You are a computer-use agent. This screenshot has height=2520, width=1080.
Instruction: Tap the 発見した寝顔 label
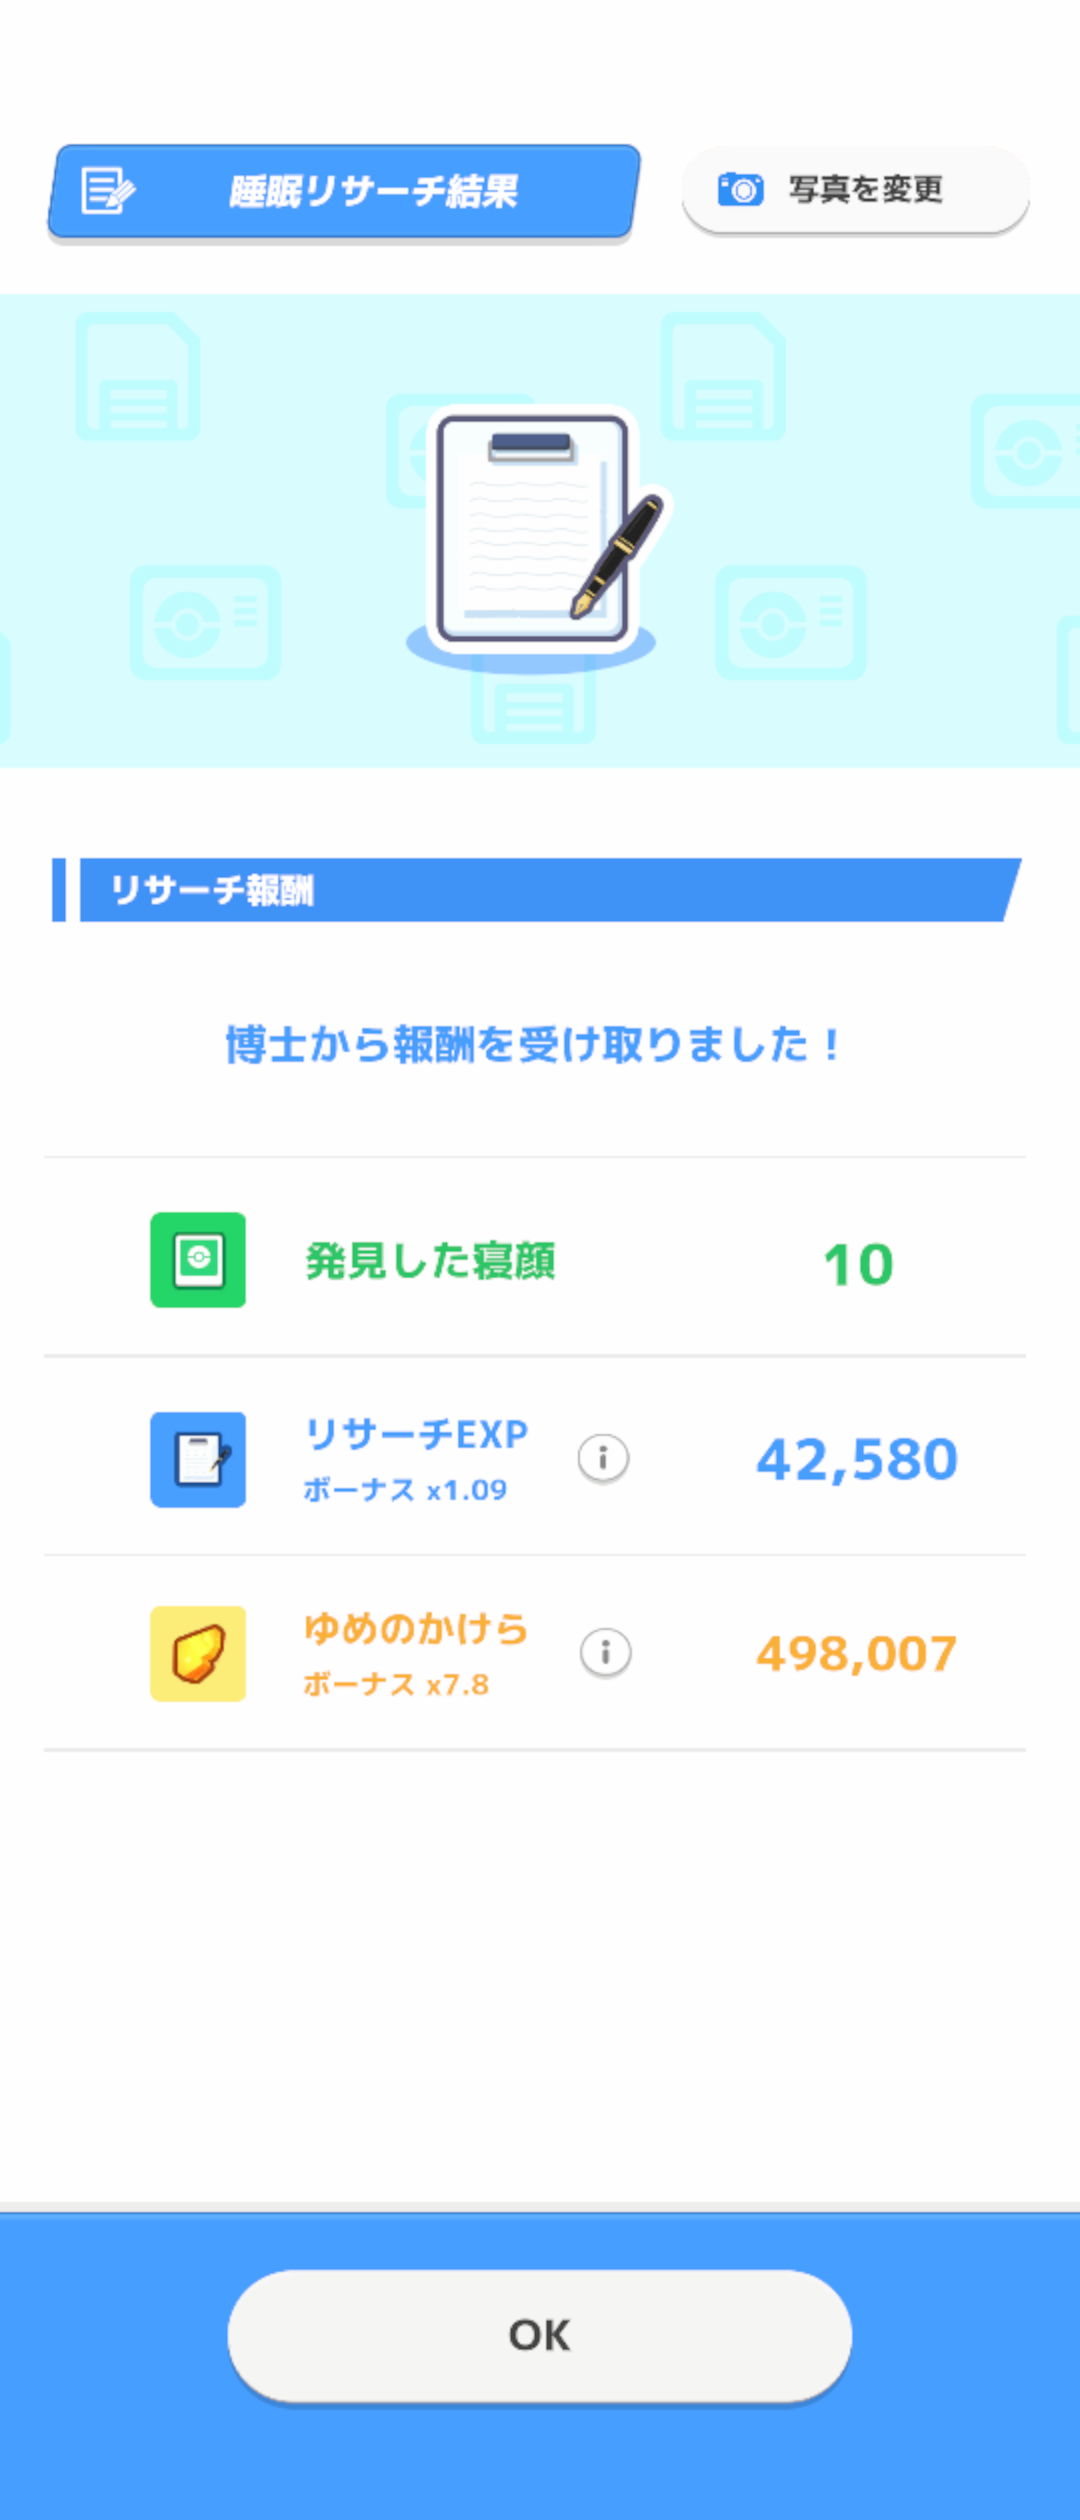[x=430, y=1261]
